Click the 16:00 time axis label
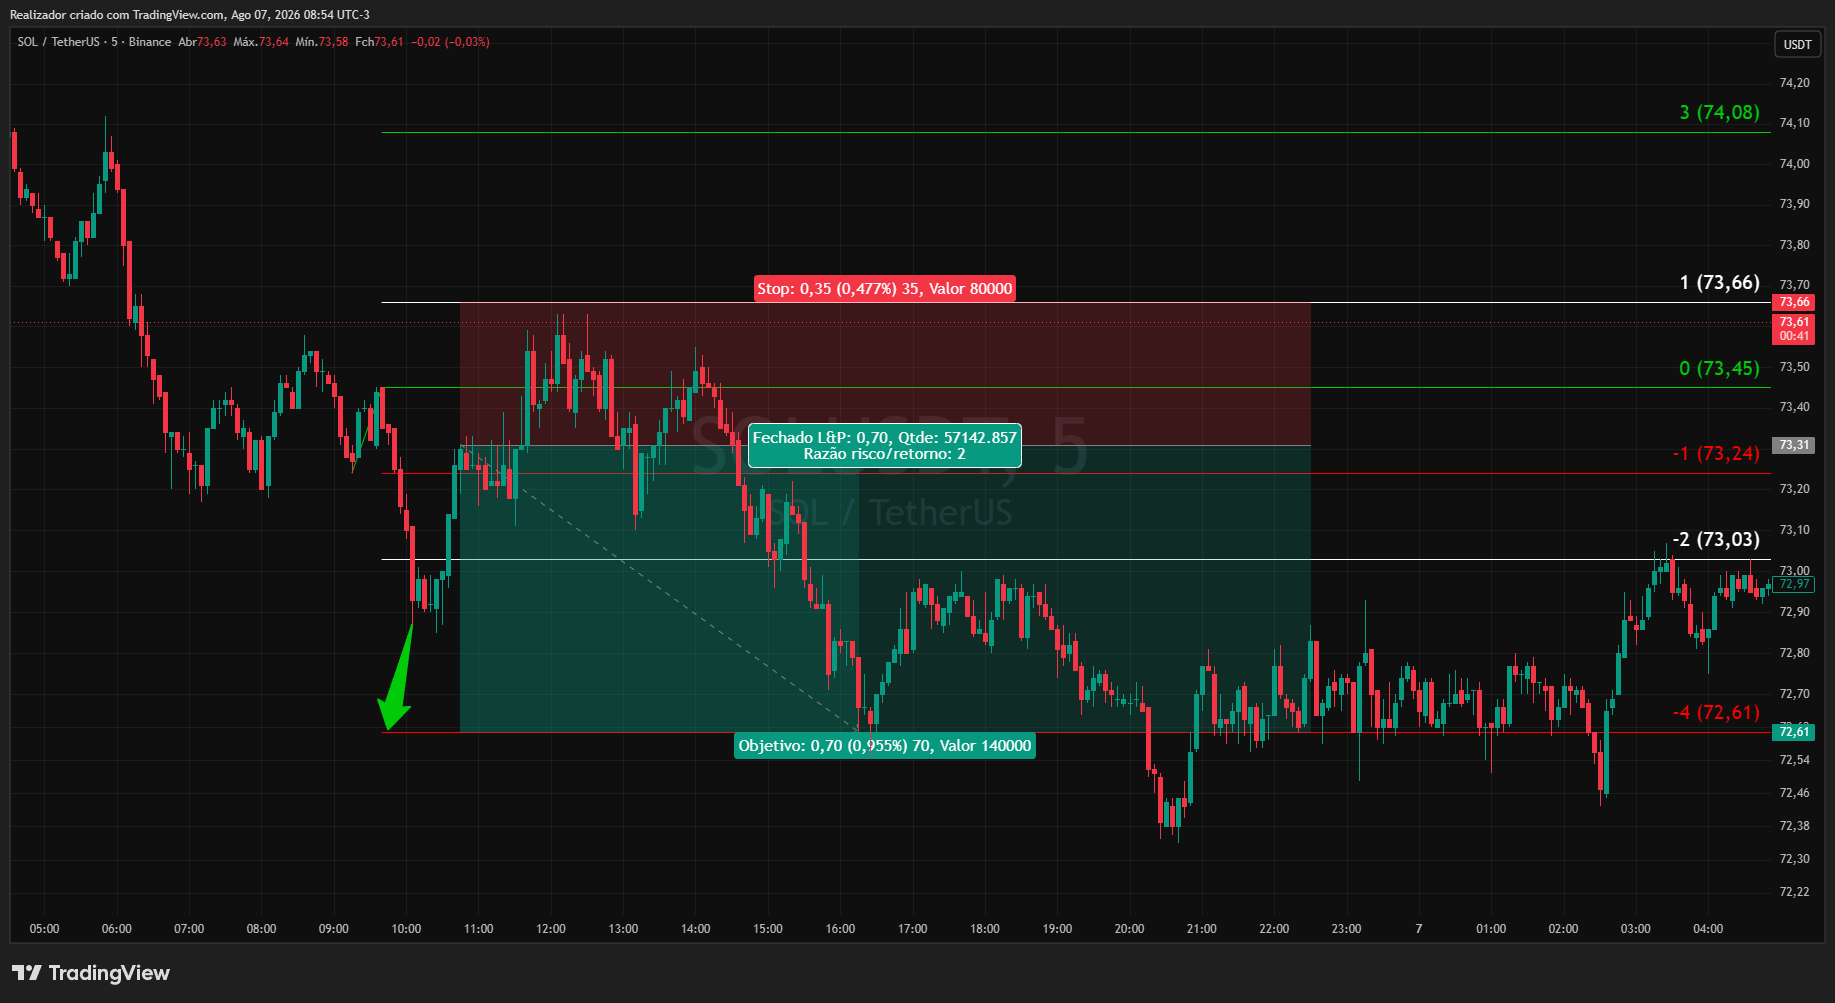 (840, 929)
